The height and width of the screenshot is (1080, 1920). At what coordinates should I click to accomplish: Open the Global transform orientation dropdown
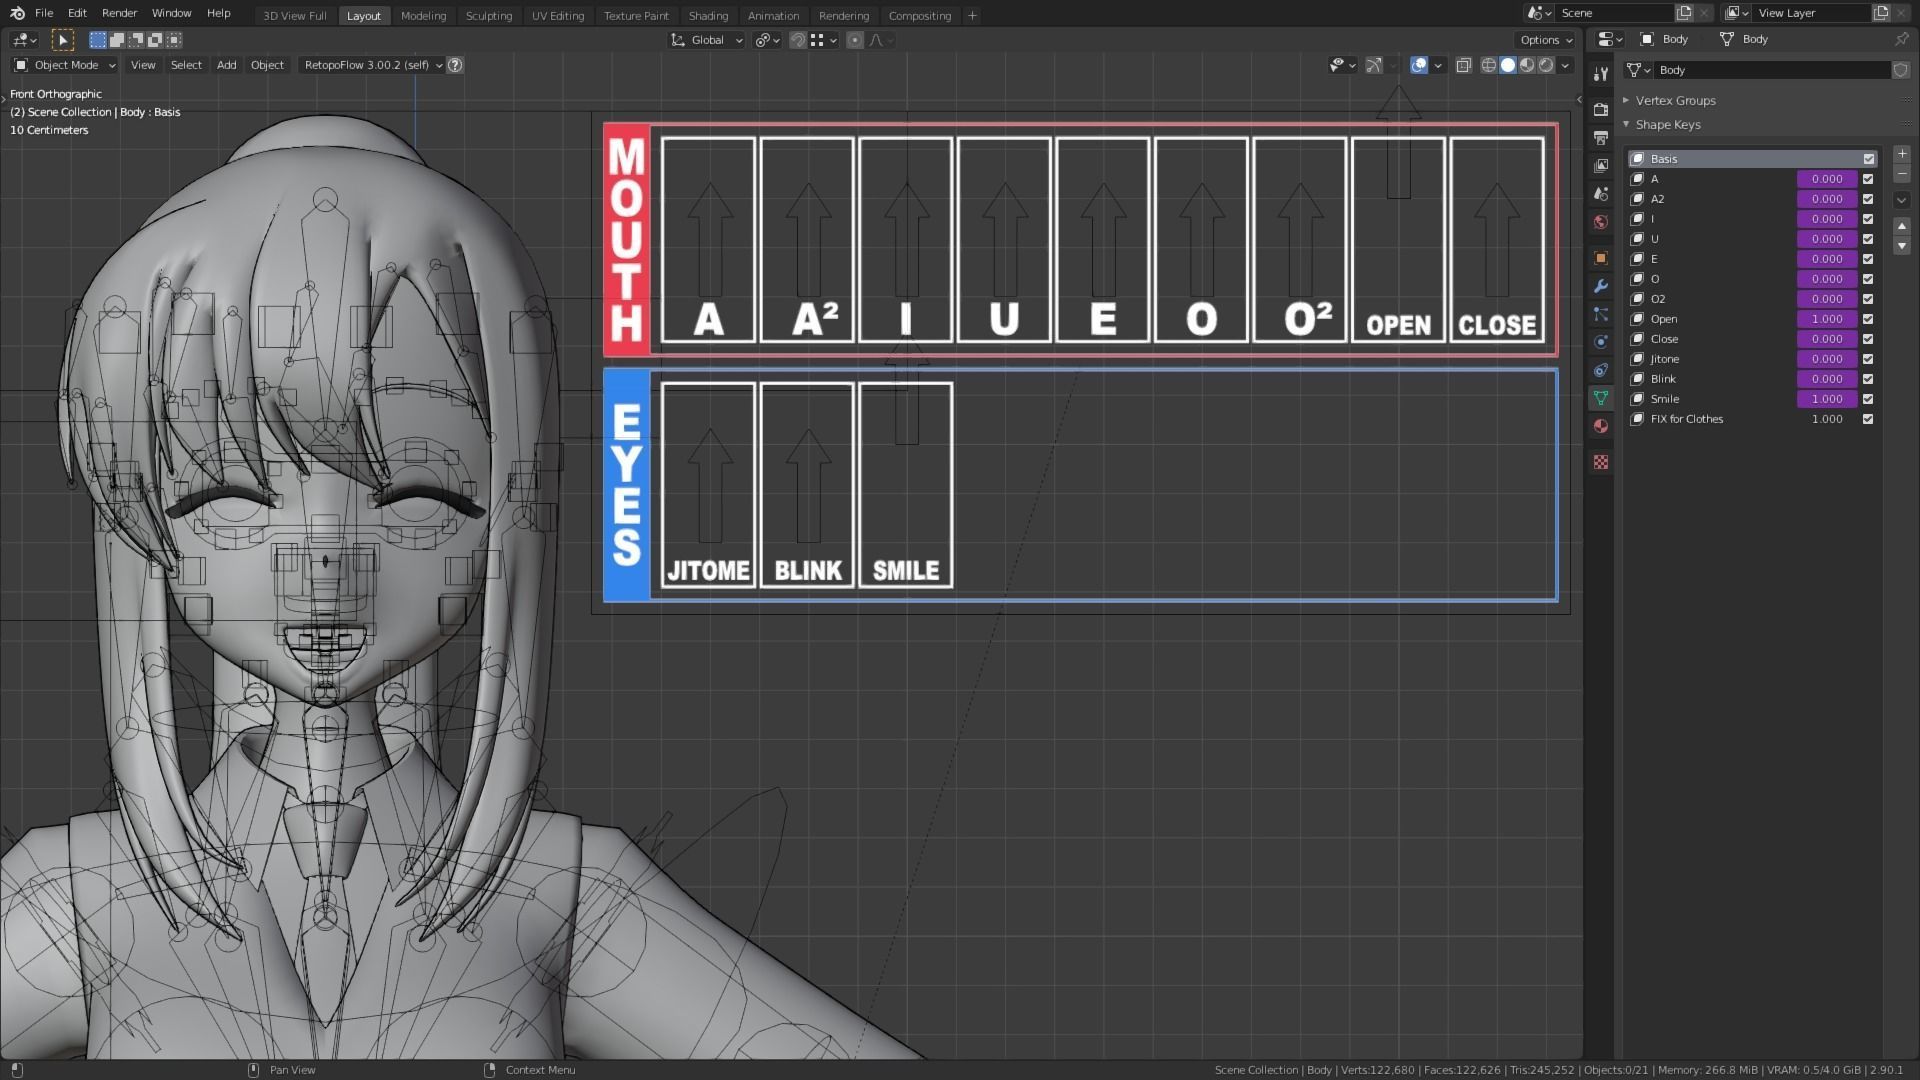point(707,40)
